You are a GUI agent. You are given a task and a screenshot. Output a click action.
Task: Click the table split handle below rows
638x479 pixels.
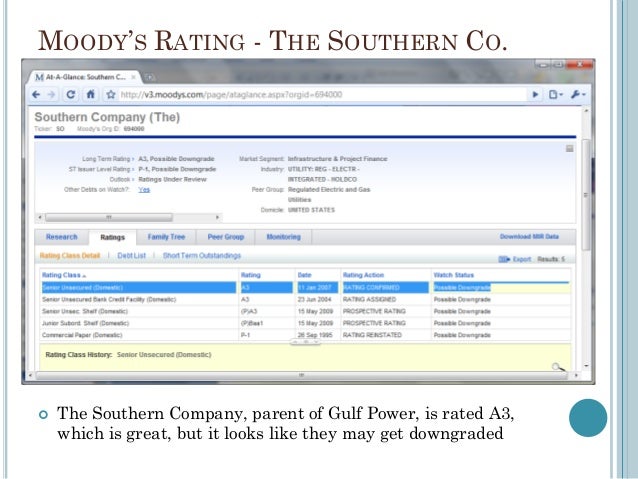[305, 342]
